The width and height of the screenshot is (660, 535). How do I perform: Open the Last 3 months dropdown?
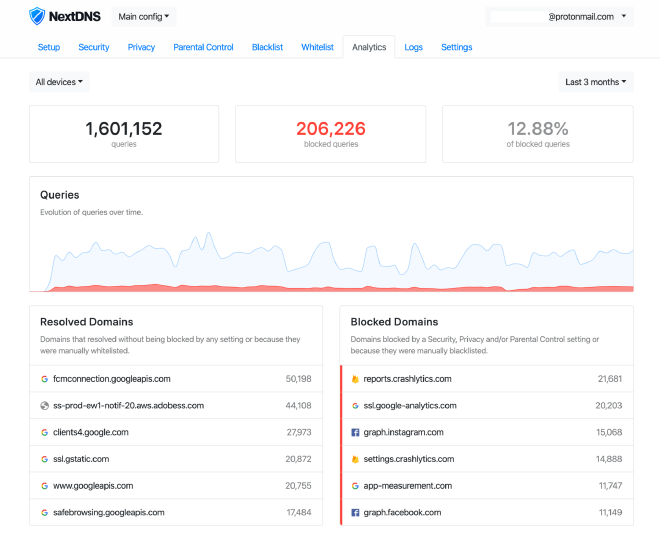click(596, 82)
